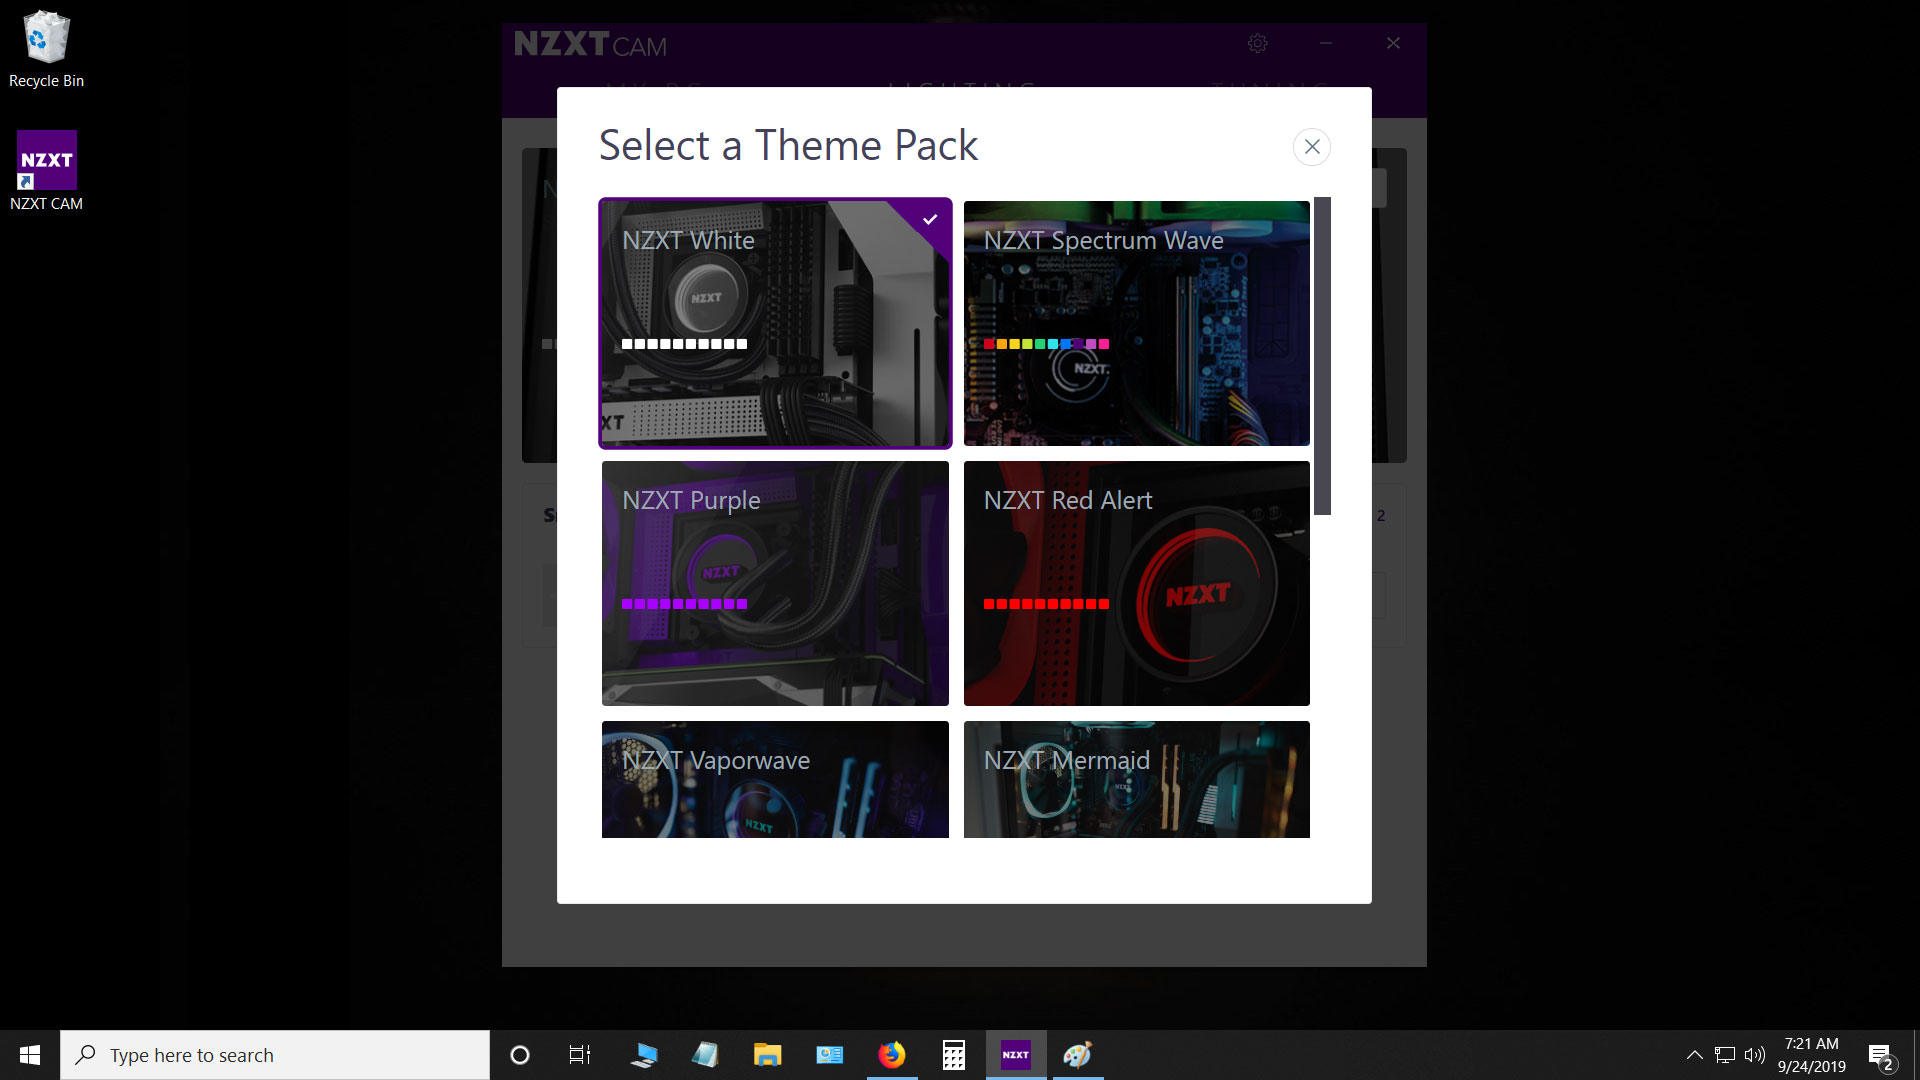Open Calculator from taskbar
Viewport: 1920px width, 1080px height.
(x=953, y=1055)
